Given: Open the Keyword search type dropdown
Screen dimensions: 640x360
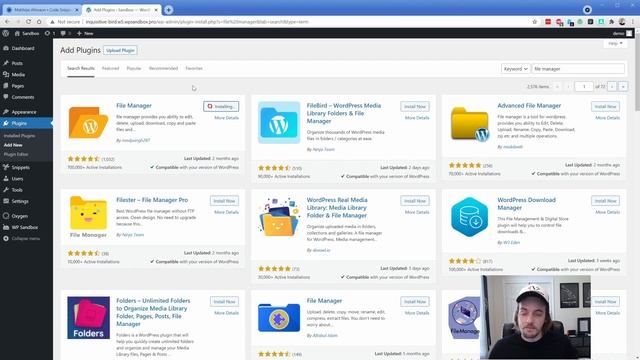Looking at the screenshot, I should [x=515, y=69].
